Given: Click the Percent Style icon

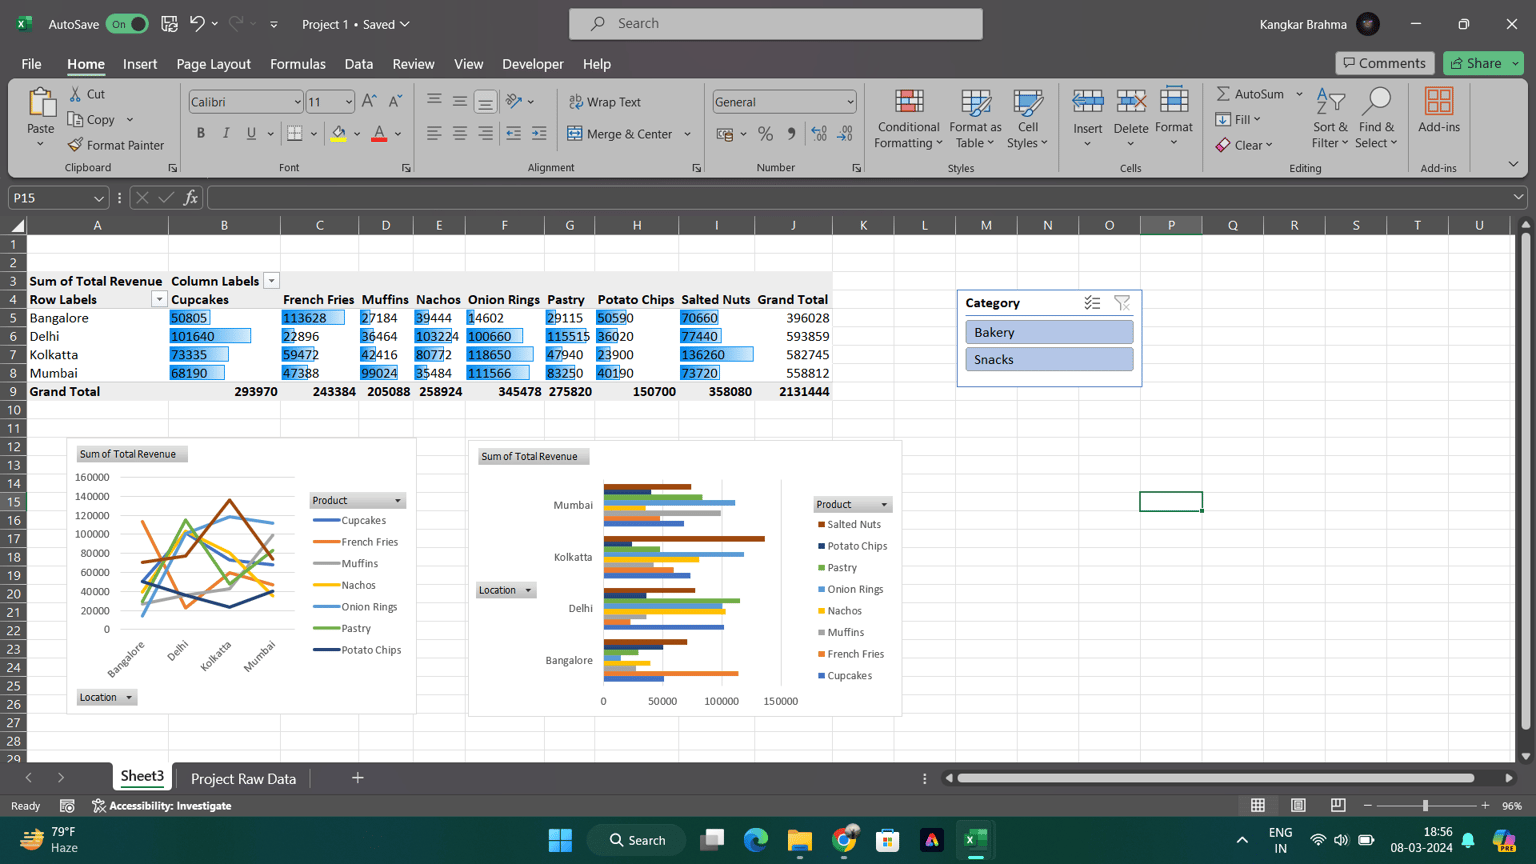Looking at the screenshot, I should point(765,133).
